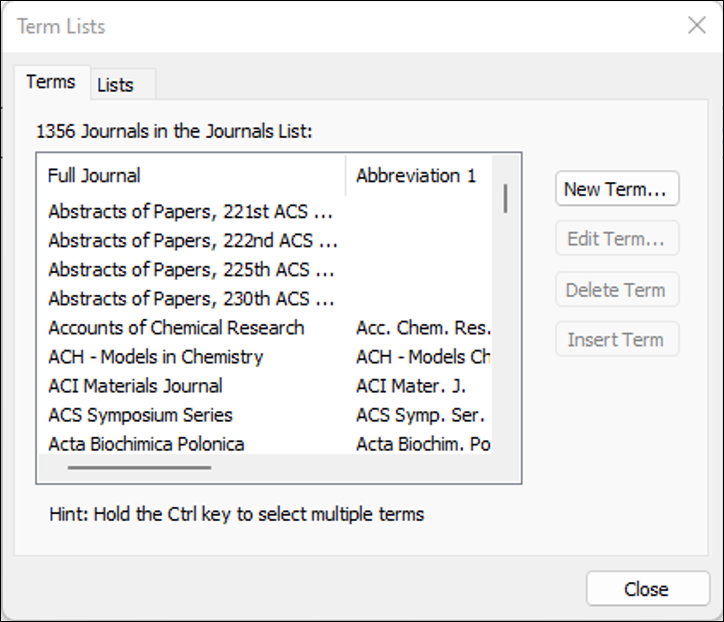Pick Abstracts of Papers, 230th ACS row
This screenshot has height=622, width=724.
[x=191, y=299]
